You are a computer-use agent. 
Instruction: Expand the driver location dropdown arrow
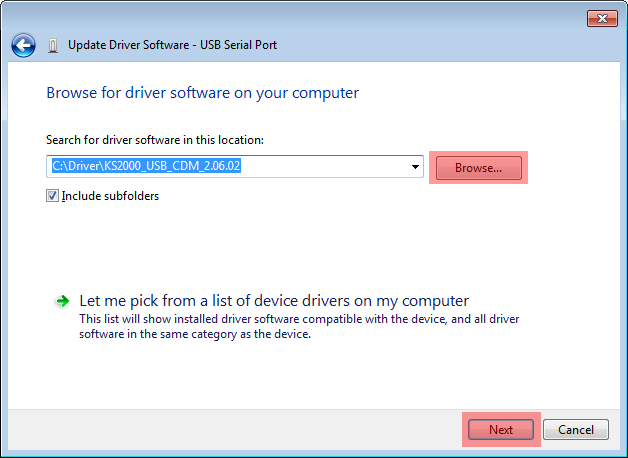coord(415,167)
